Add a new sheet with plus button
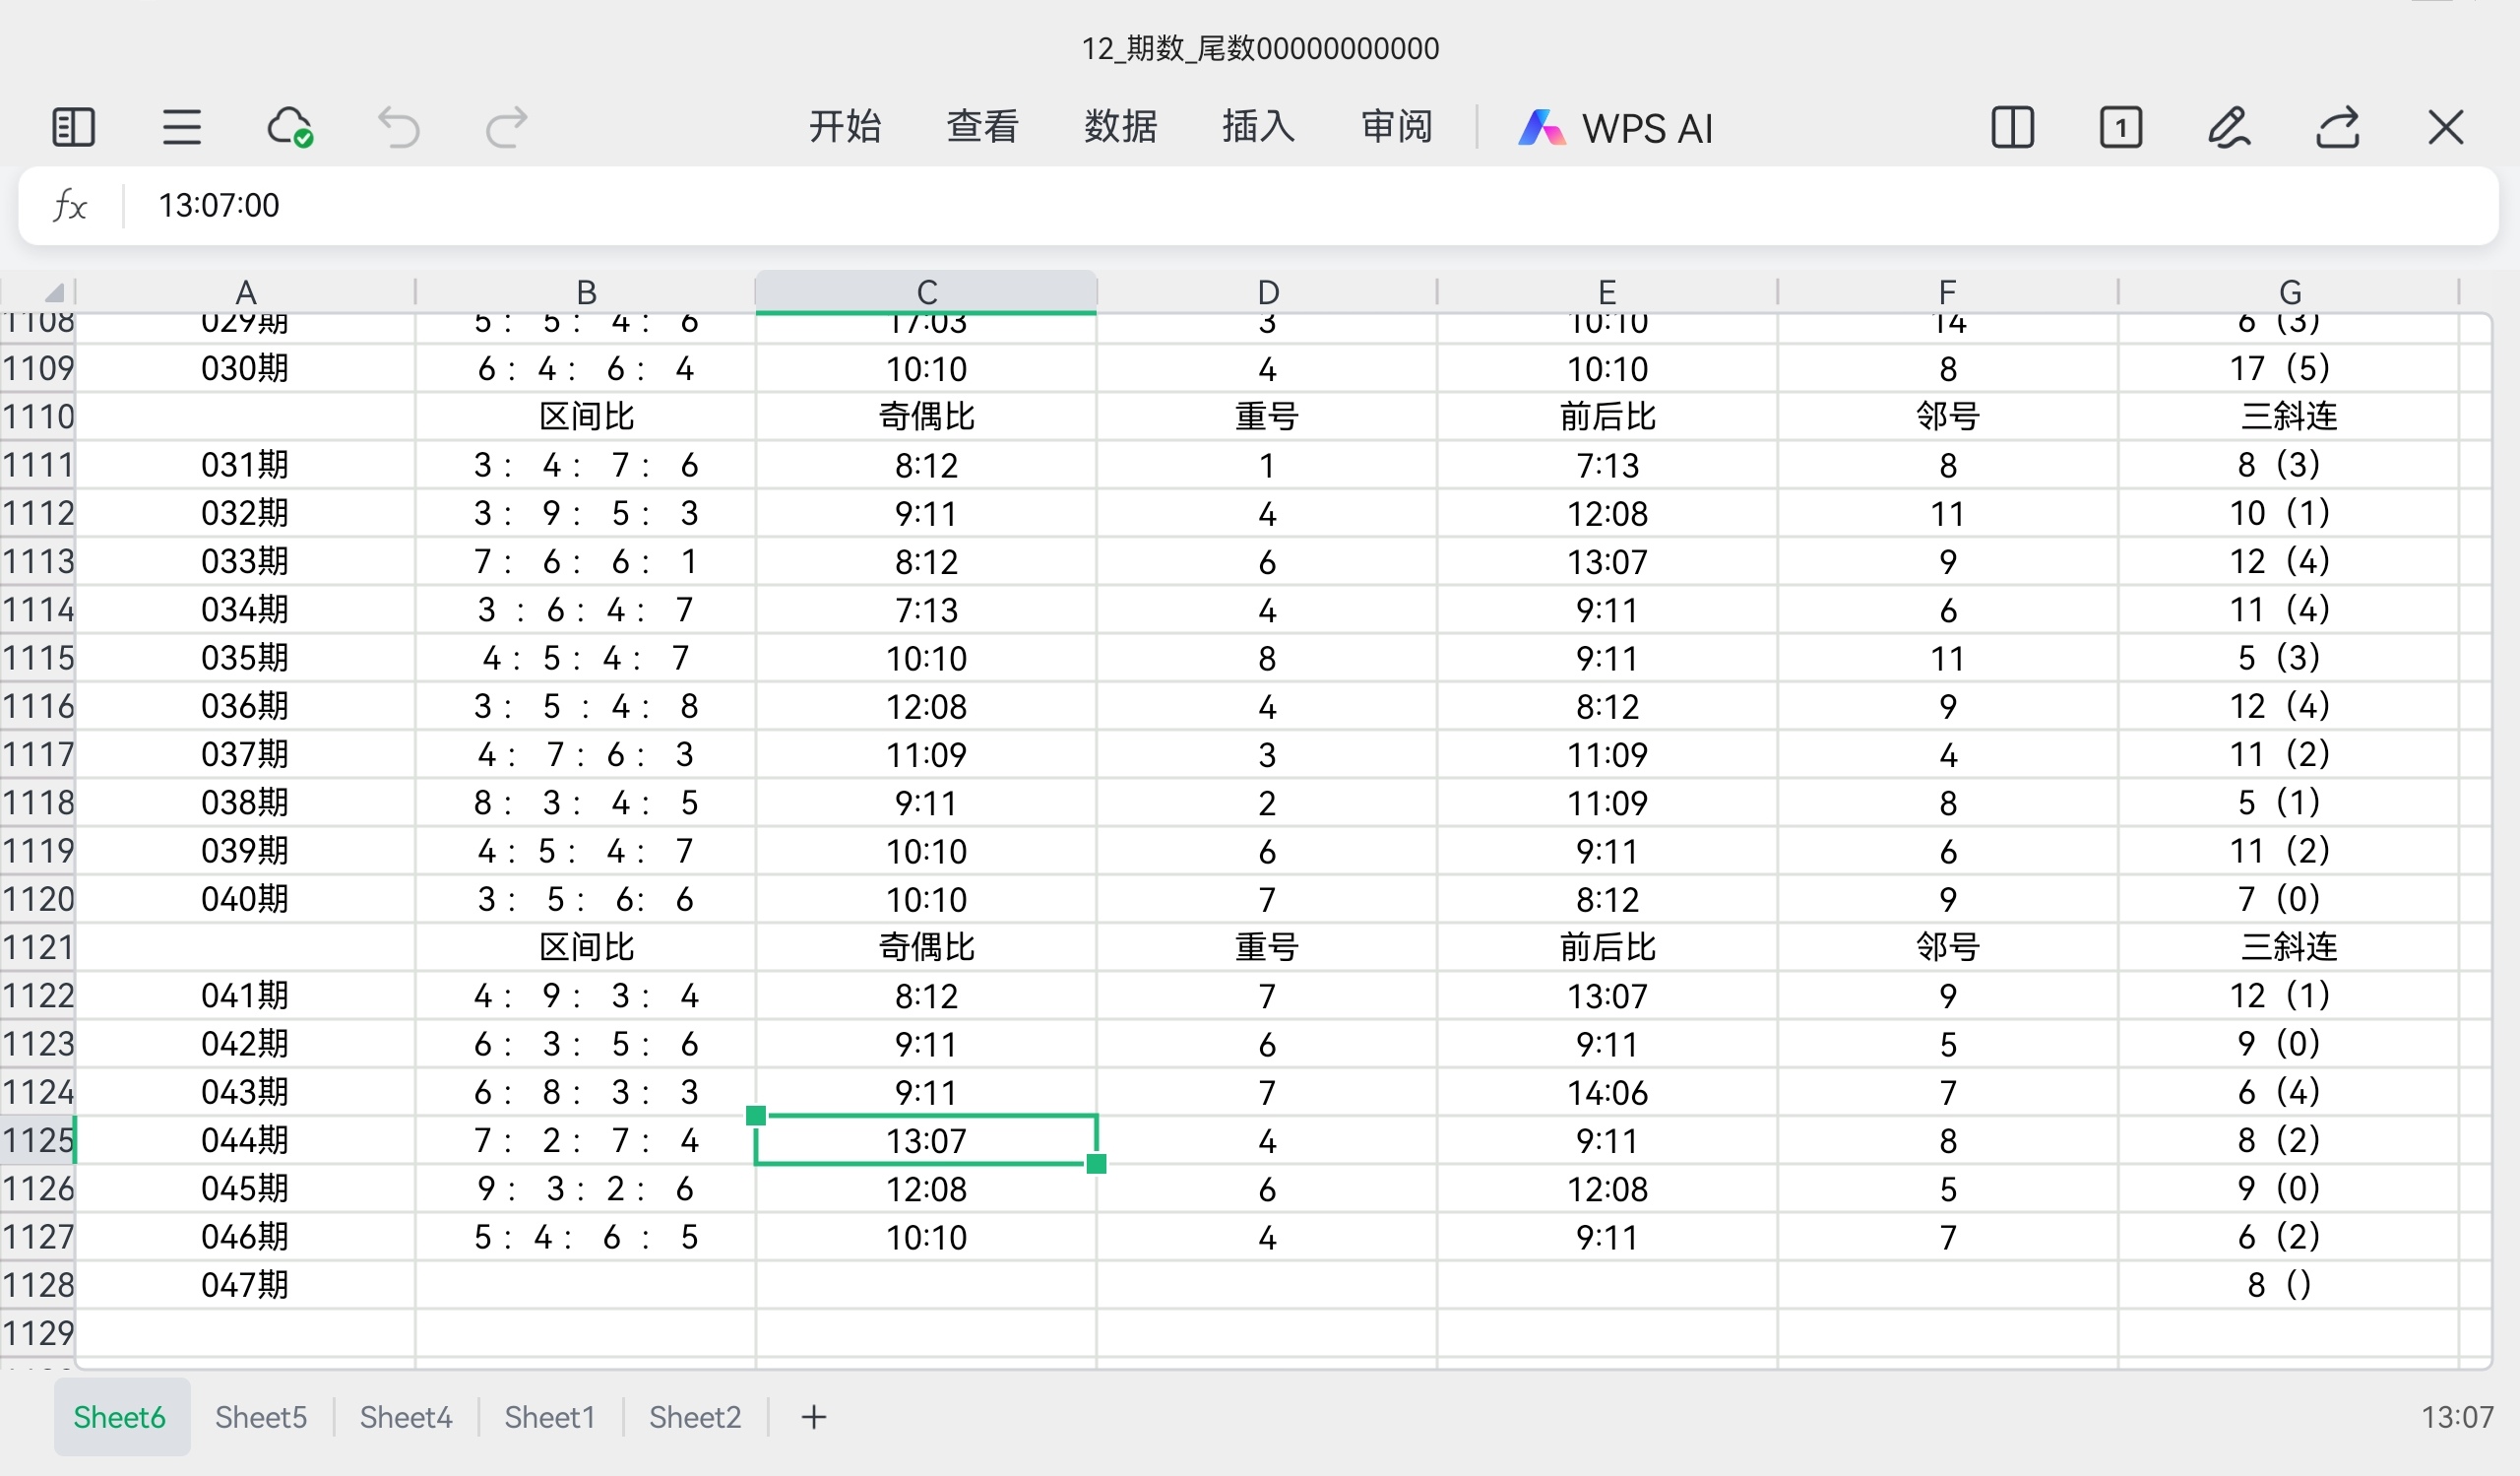 click(814, 1417)
